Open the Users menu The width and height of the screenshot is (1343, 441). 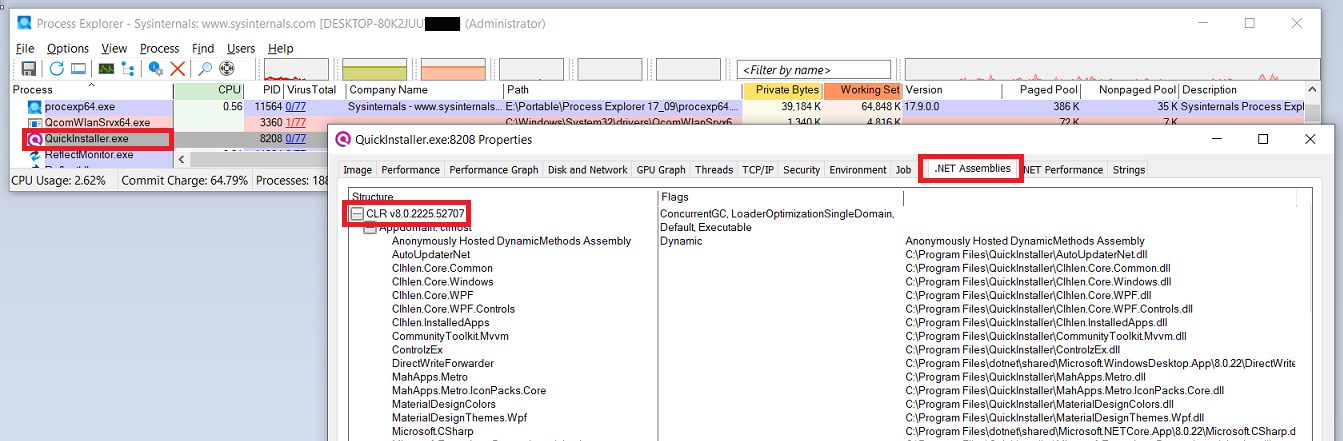click(241, 48)
